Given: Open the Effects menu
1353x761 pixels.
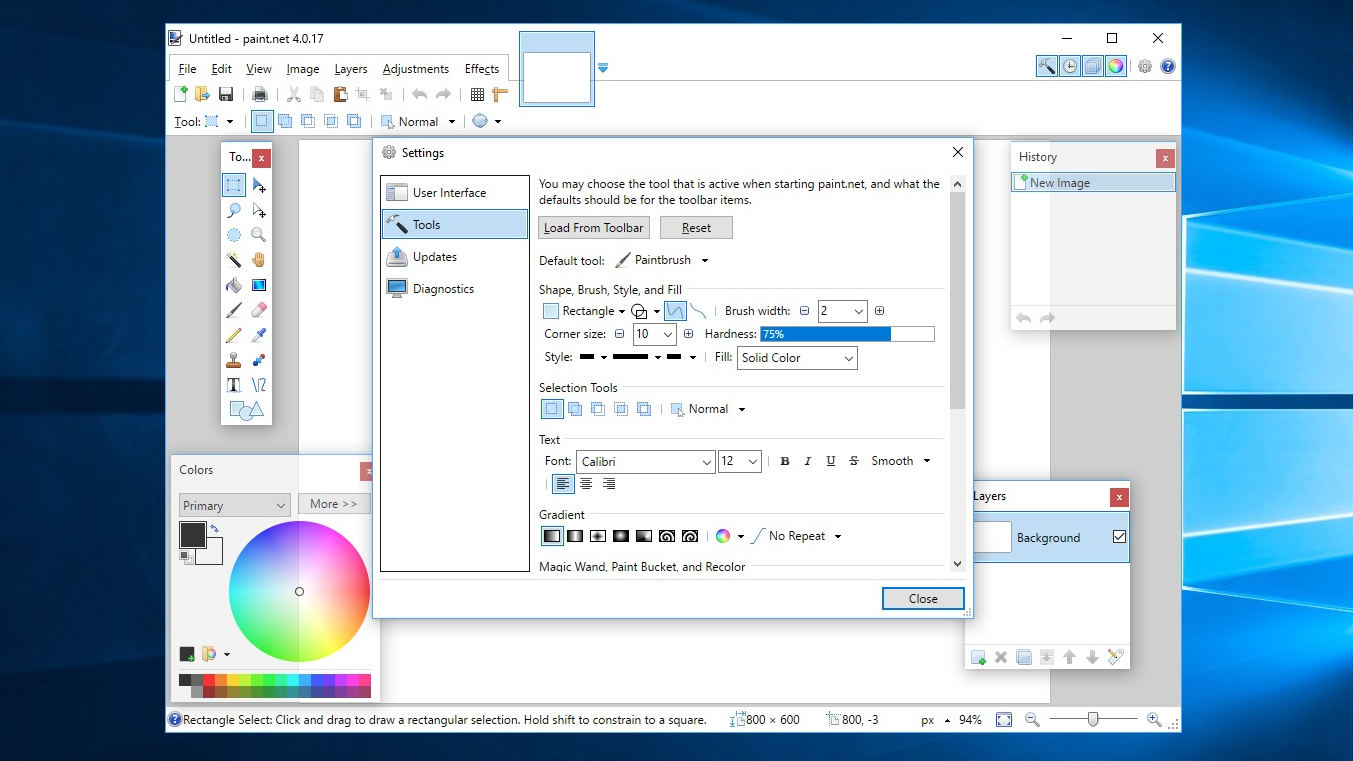Looking at the screenshot, I should click(482, 69).
